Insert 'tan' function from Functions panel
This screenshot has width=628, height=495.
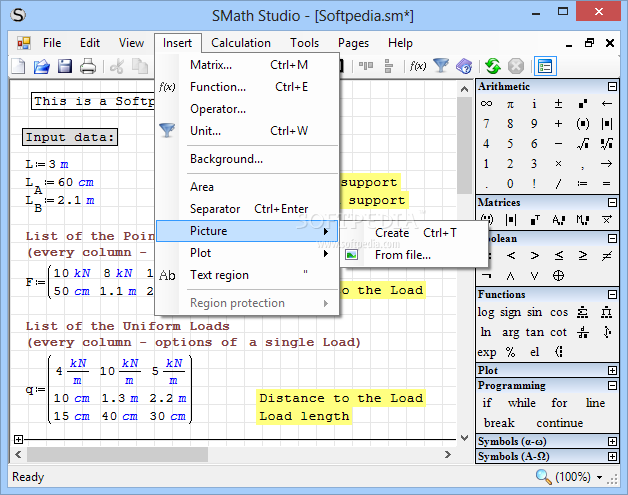[x=535, y=332]
